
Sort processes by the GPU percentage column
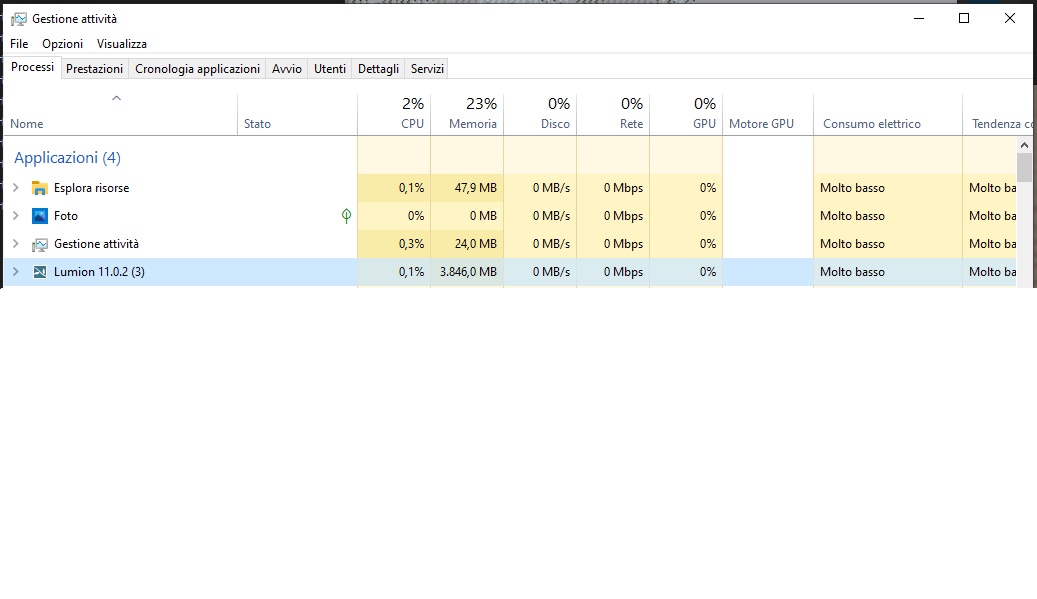tap(686, 115)
